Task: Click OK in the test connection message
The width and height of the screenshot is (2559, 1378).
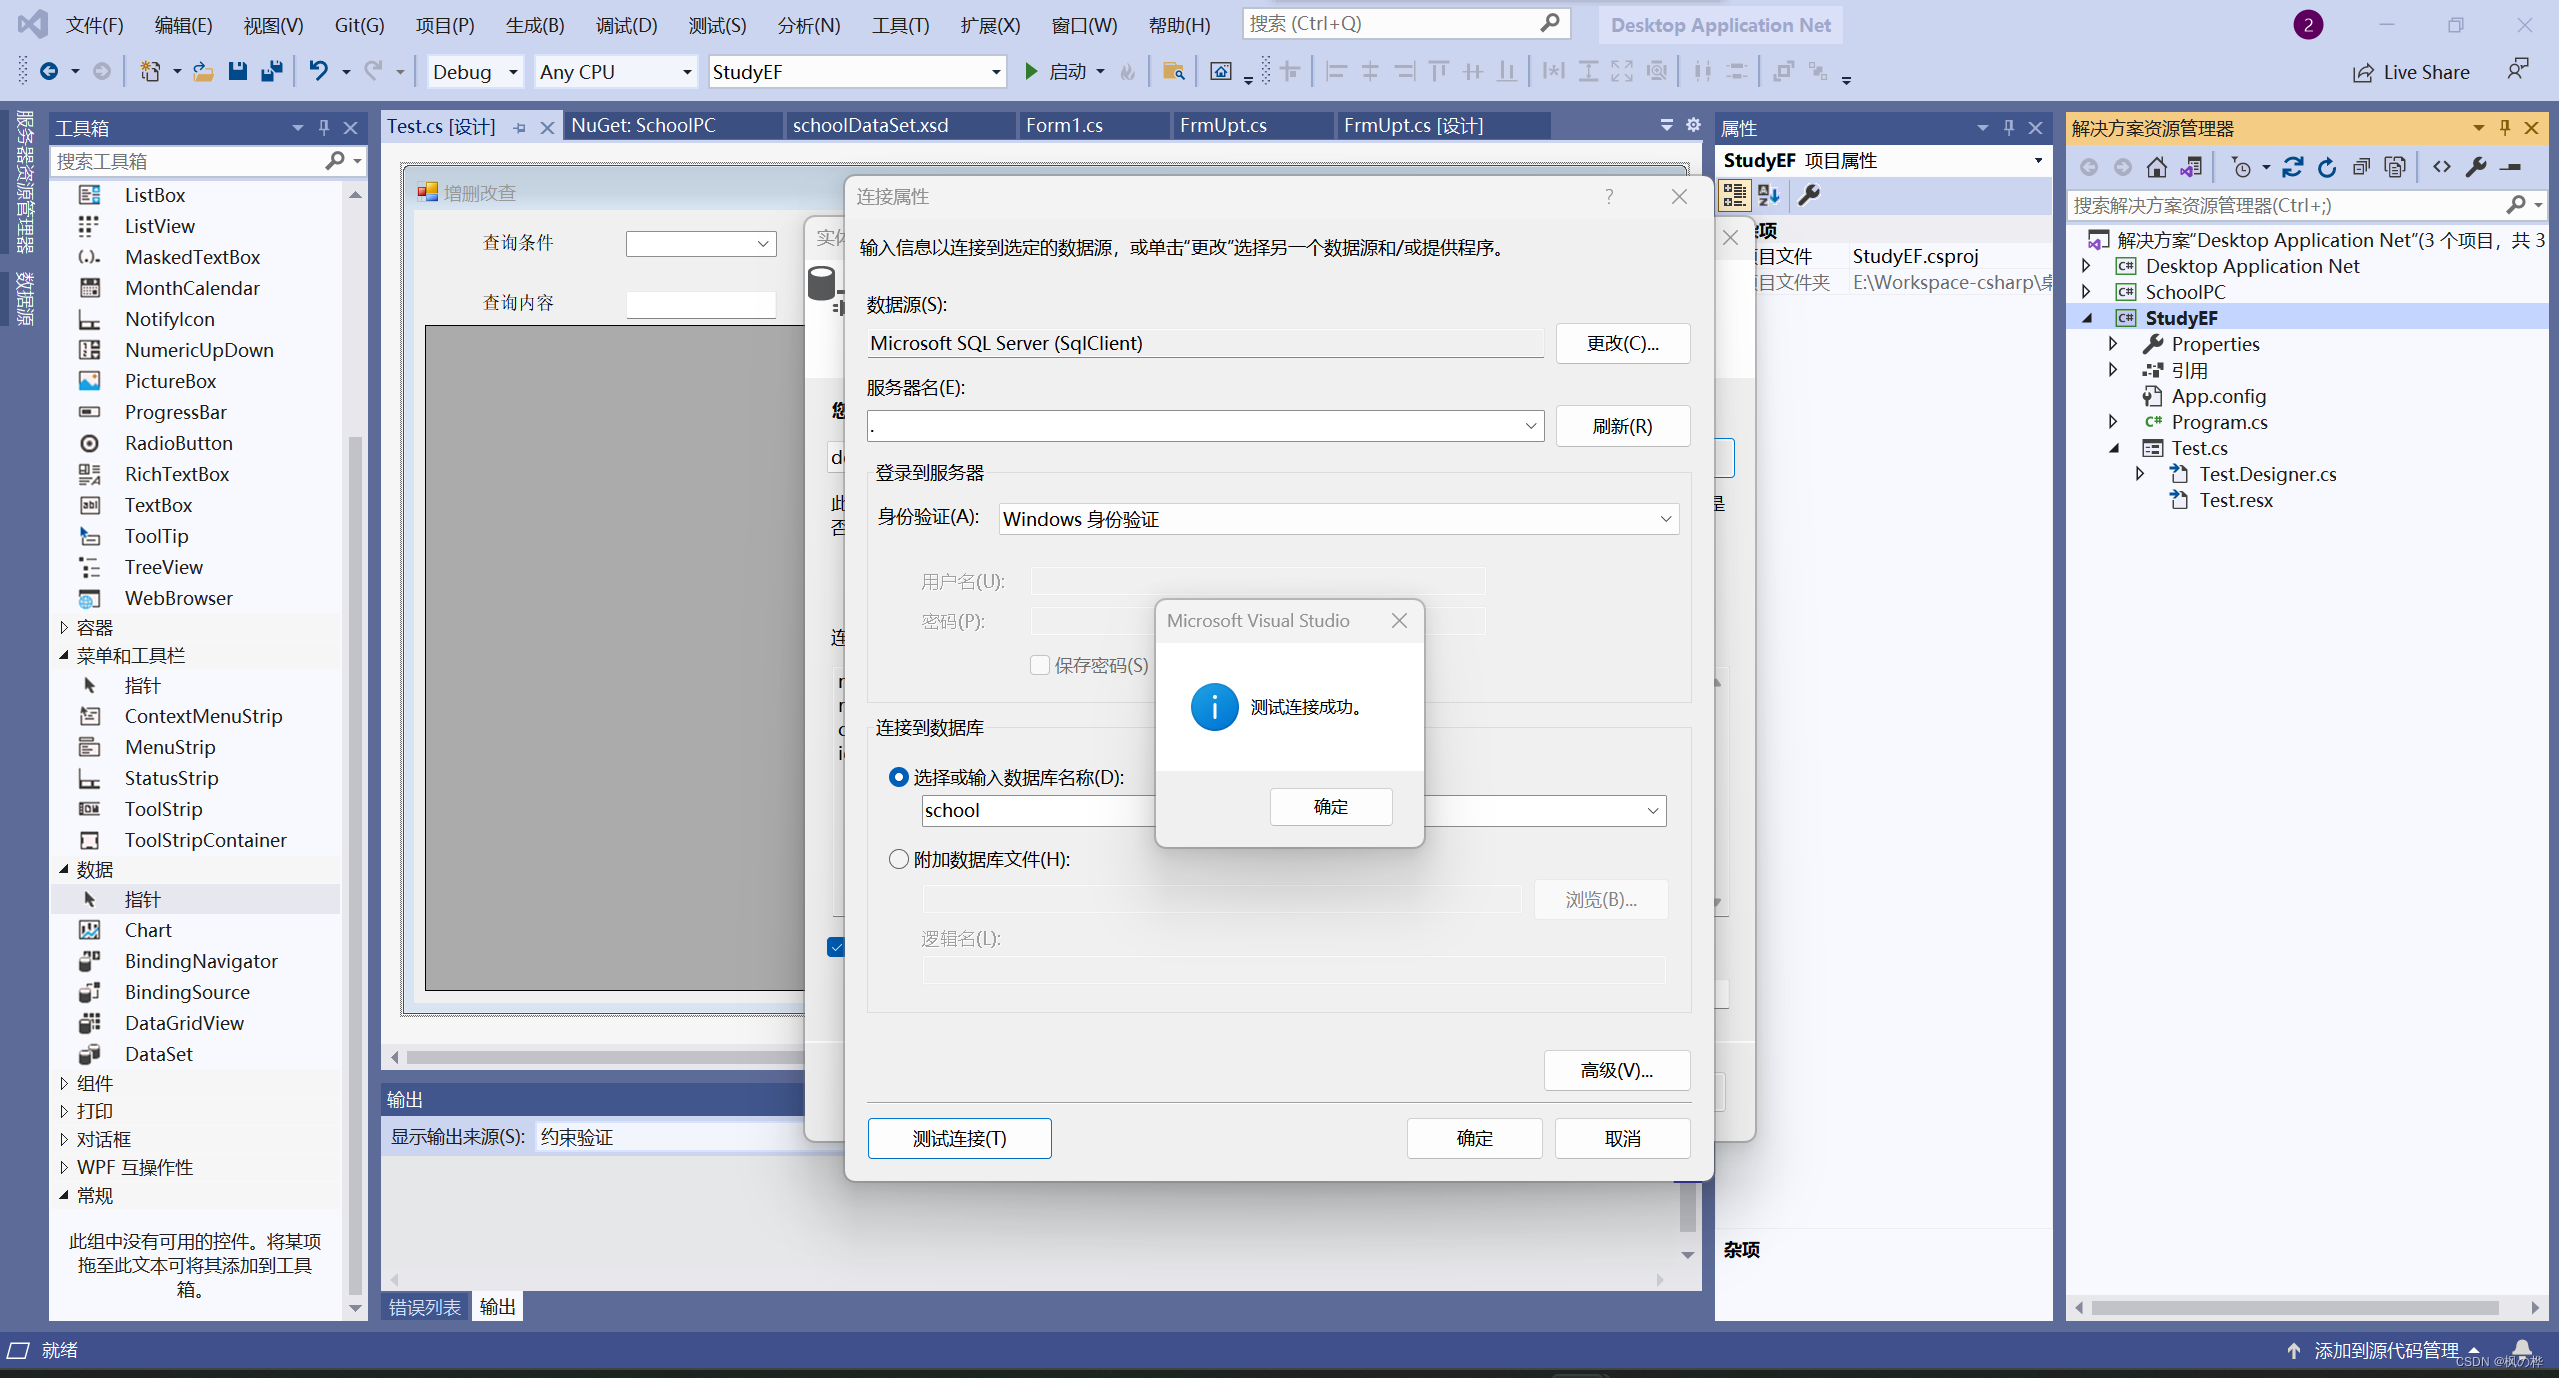Action: pyautogui.click(x=1330, y=807)
